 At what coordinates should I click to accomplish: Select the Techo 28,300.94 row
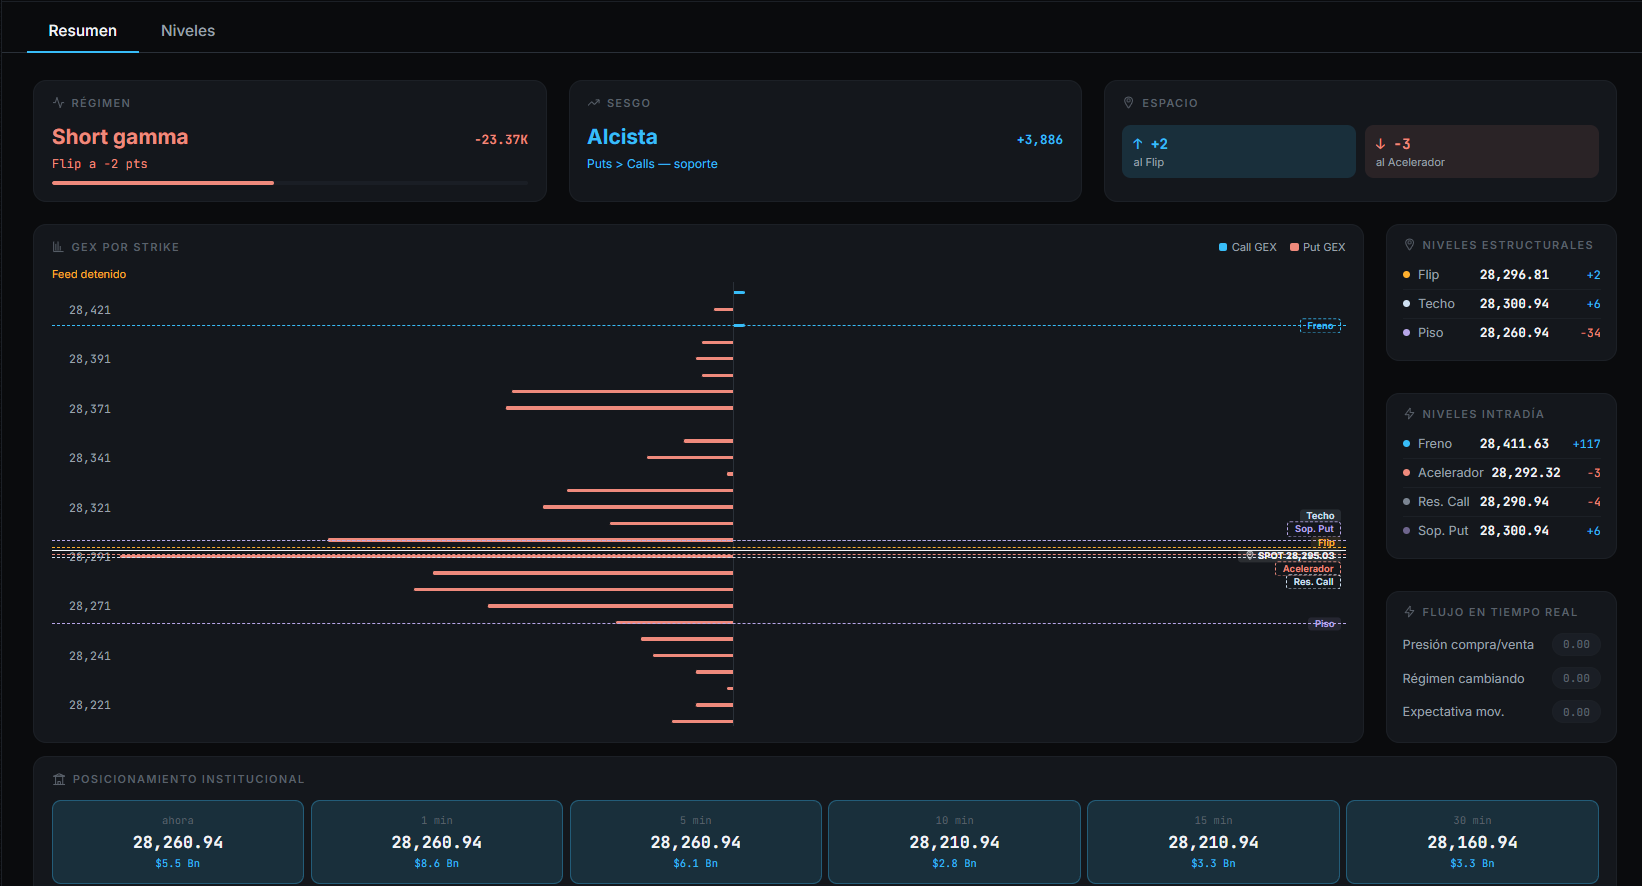pyautogui.click(x=1501, y=304)
